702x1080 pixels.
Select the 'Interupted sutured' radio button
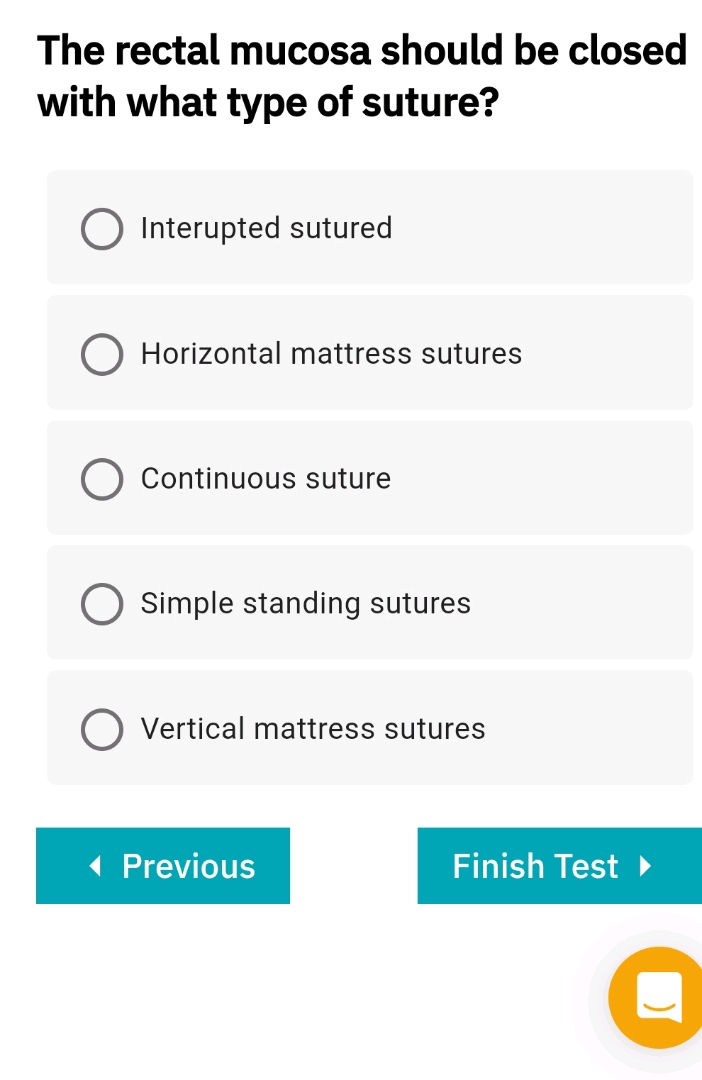(102, 229)
